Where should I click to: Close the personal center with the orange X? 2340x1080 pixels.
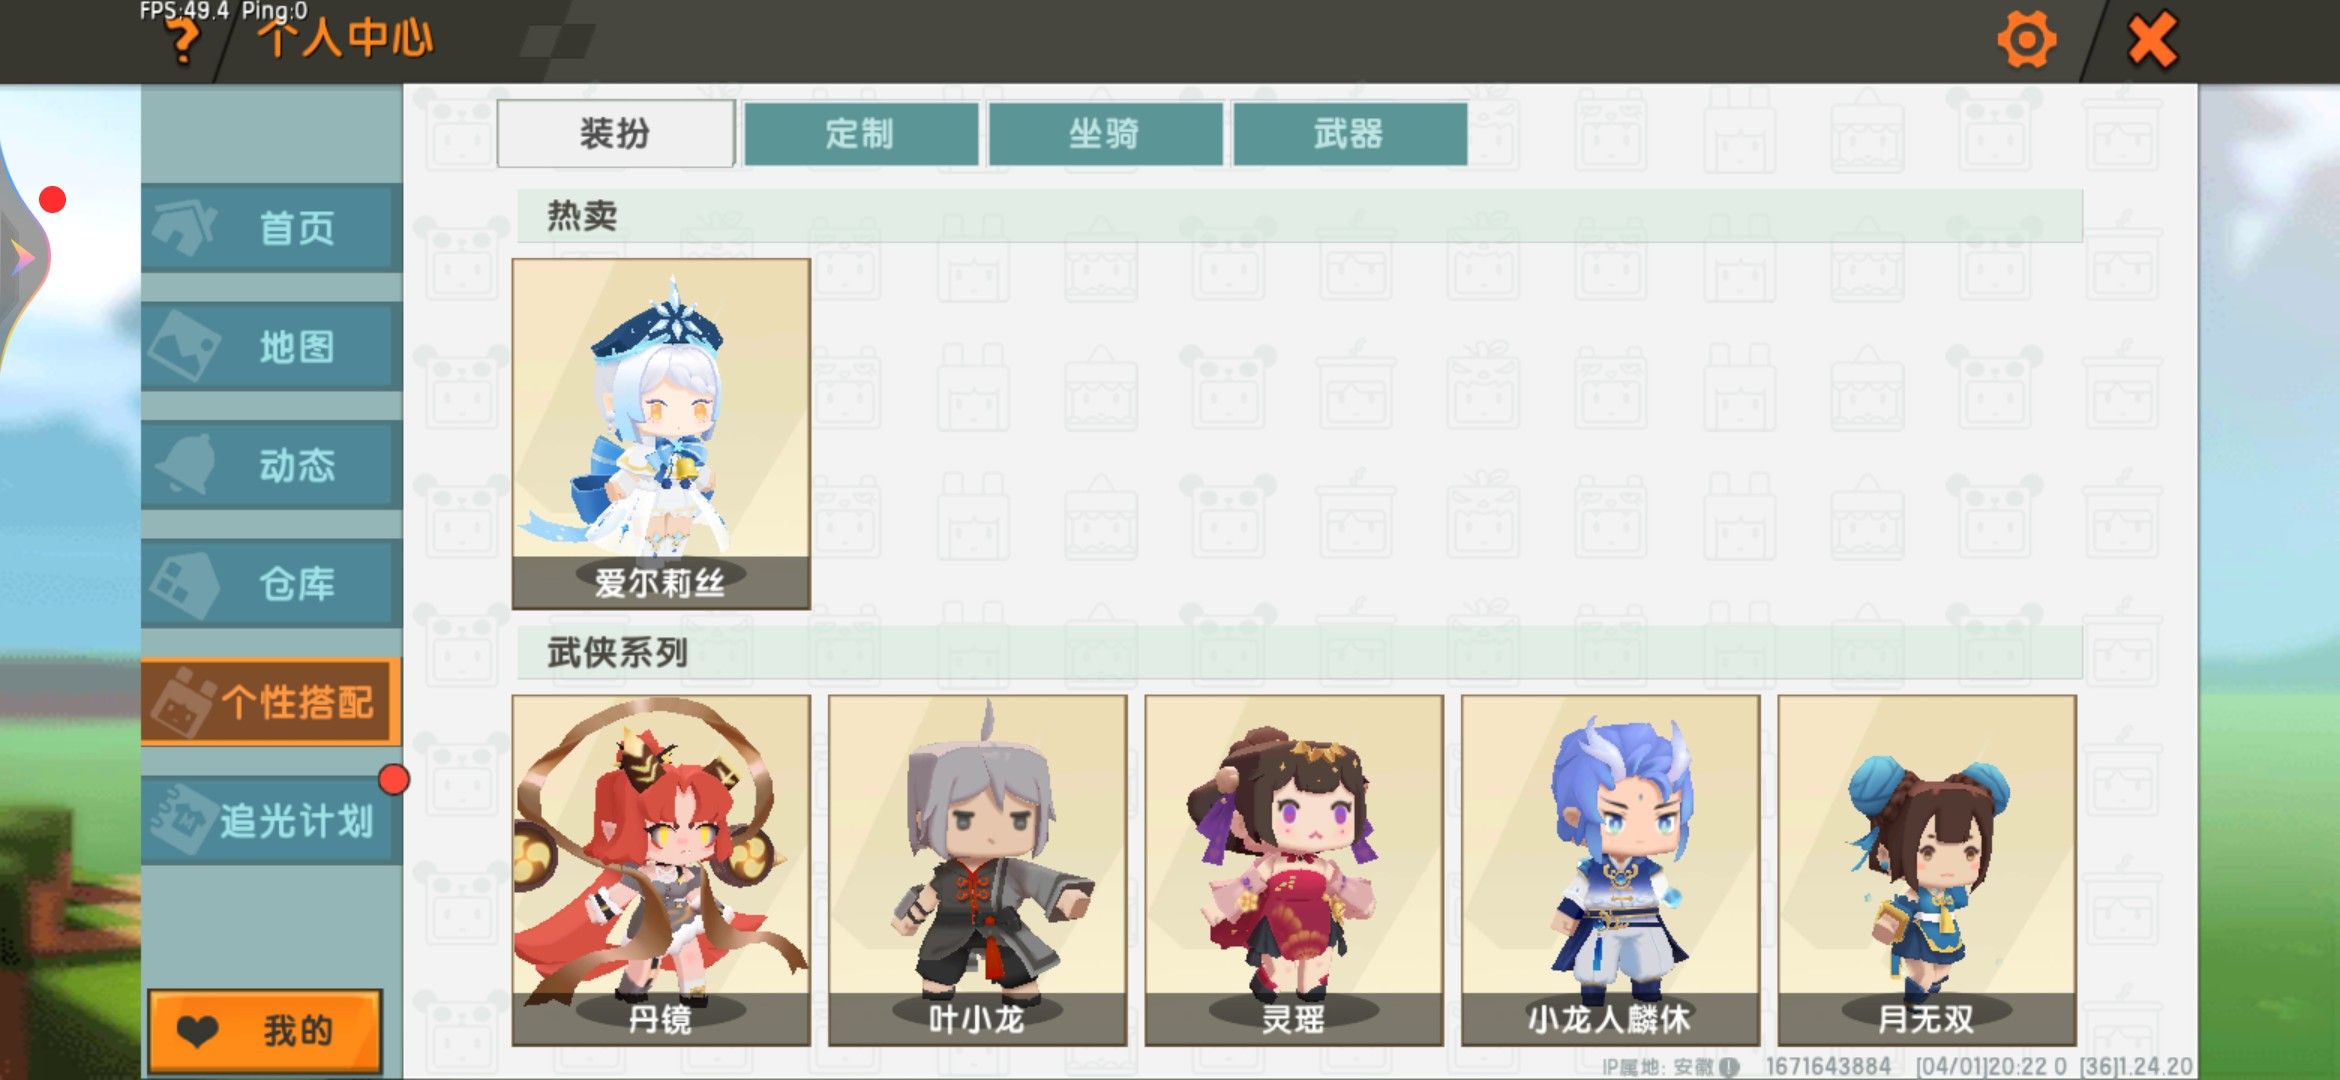[2152, 40]
